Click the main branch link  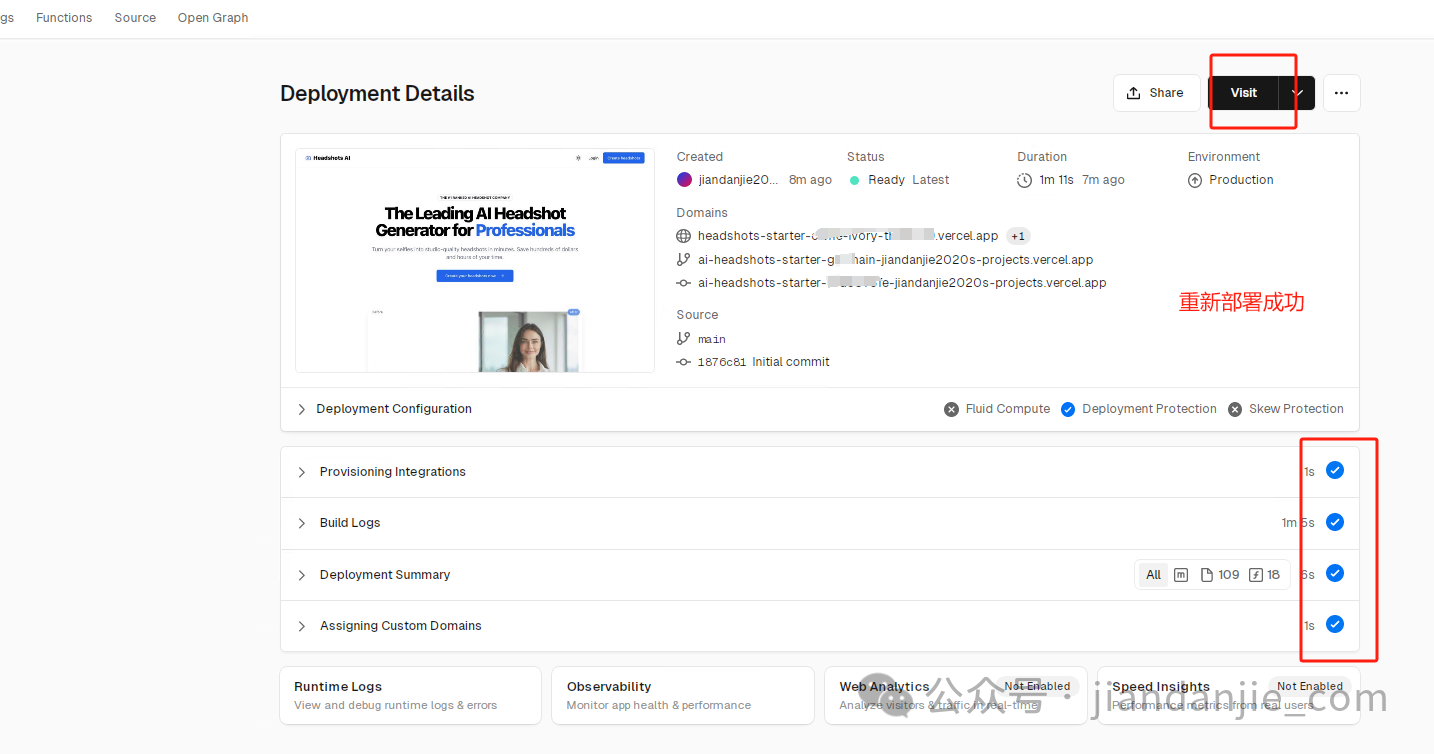[712, 339]
